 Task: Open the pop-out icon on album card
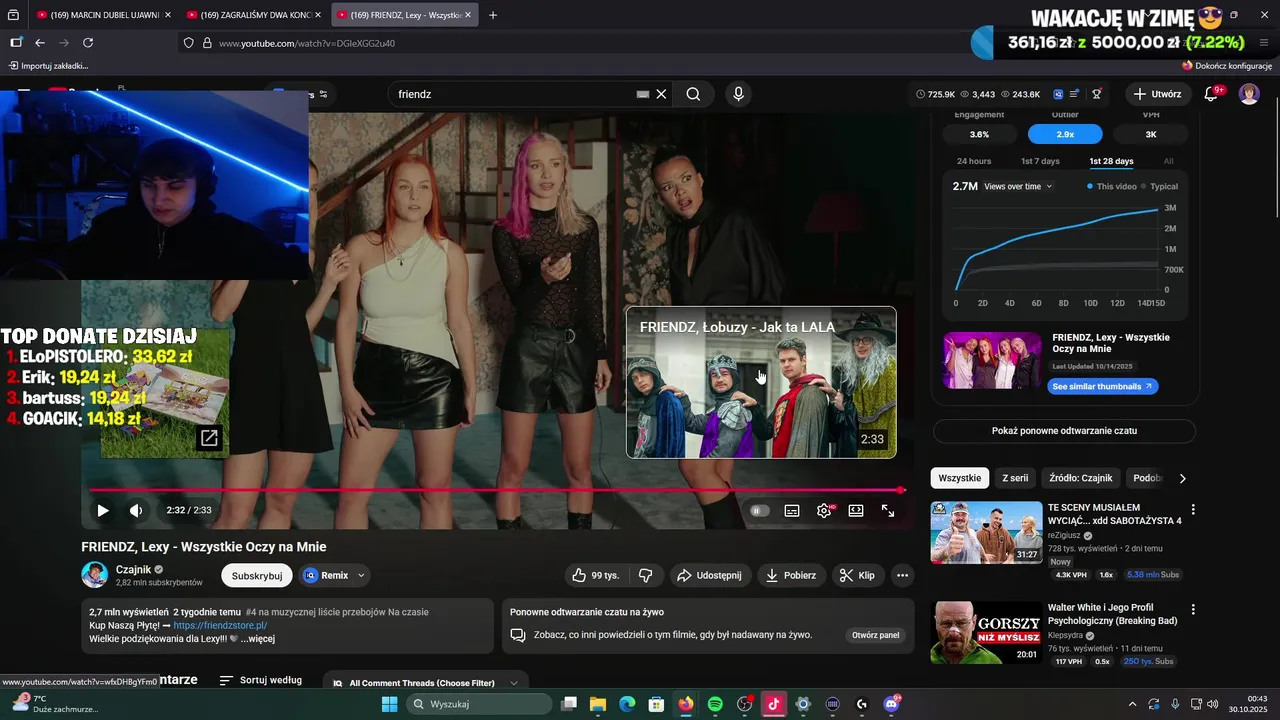click(209, 438)
